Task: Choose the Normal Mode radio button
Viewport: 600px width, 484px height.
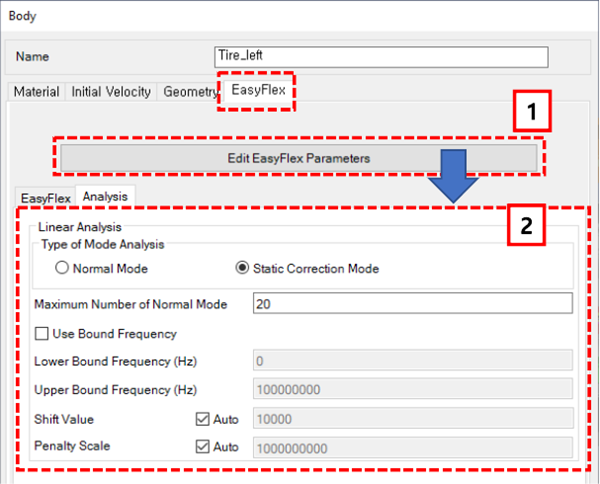Action: (62, 268)
